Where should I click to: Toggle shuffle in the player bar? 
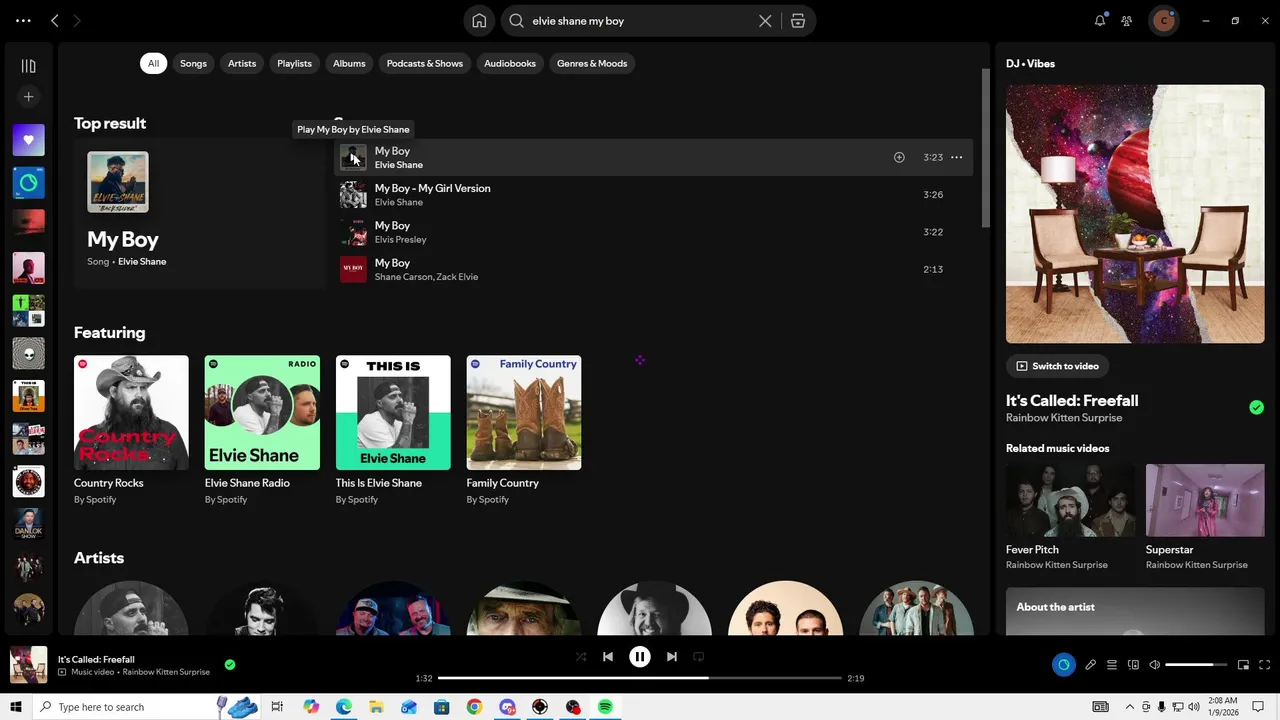tap(581, 657)
